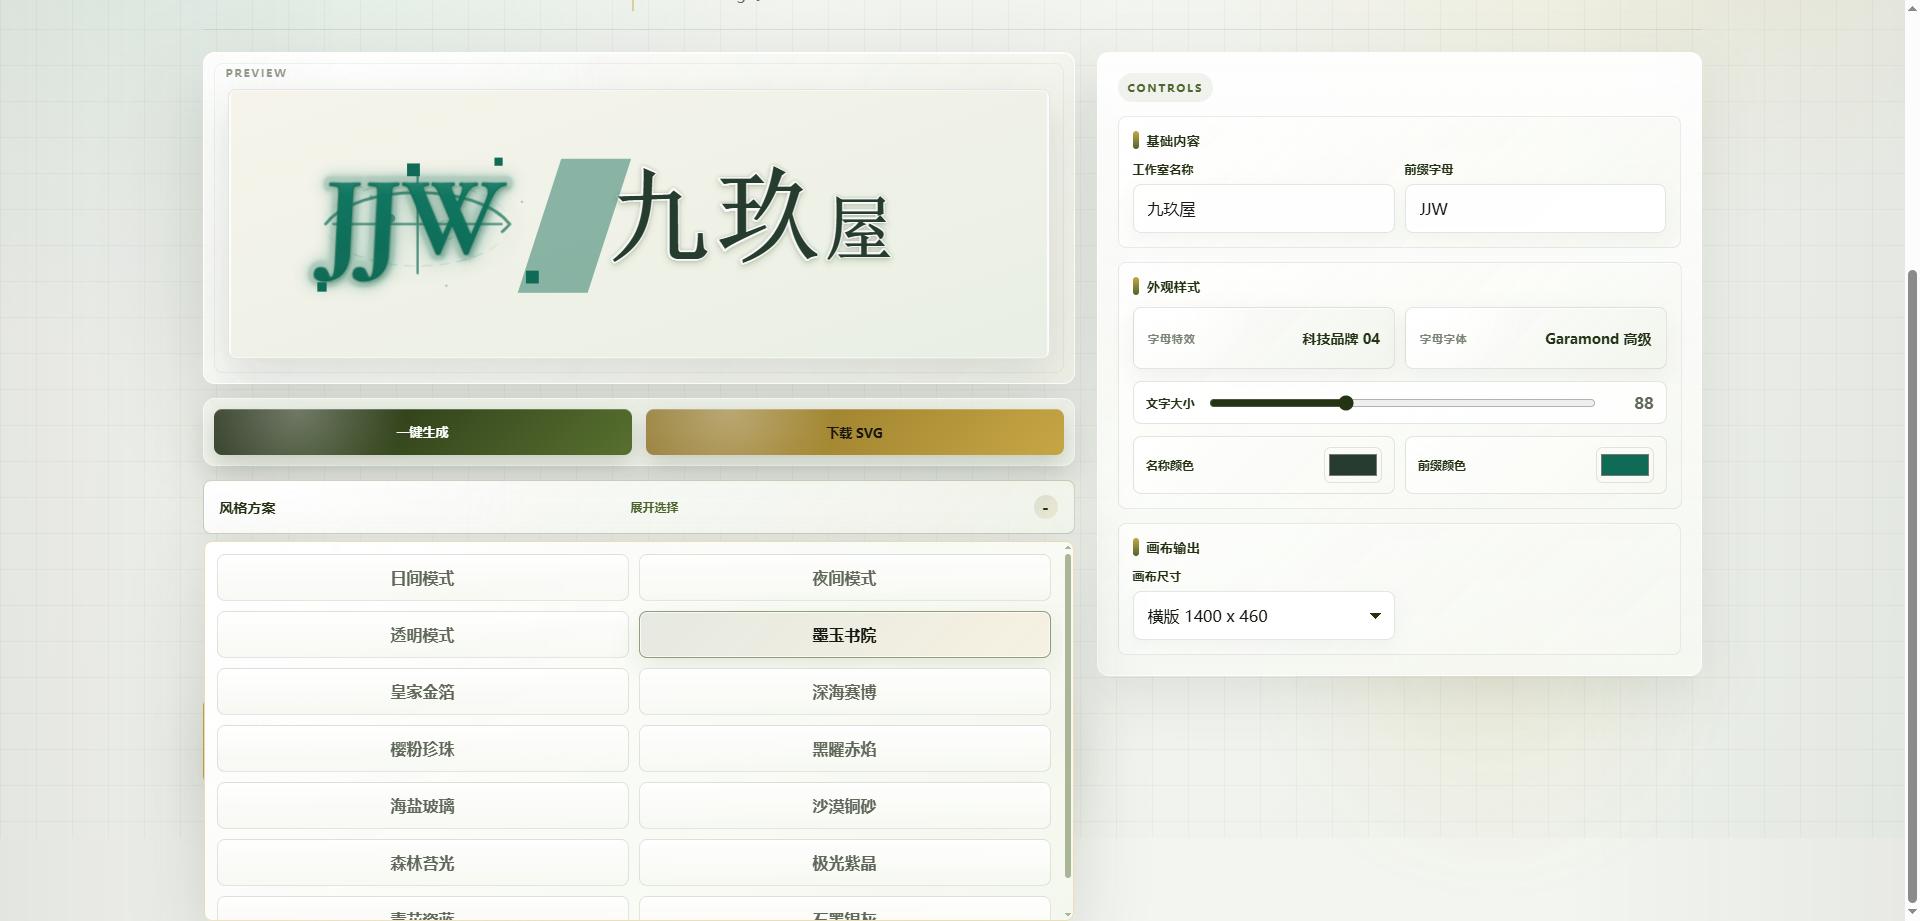Select the 夜间模式 style preset
Image resolution: width=1920 pixels, height=921 pixels.
pyautogui.click(x=844, y=578)
